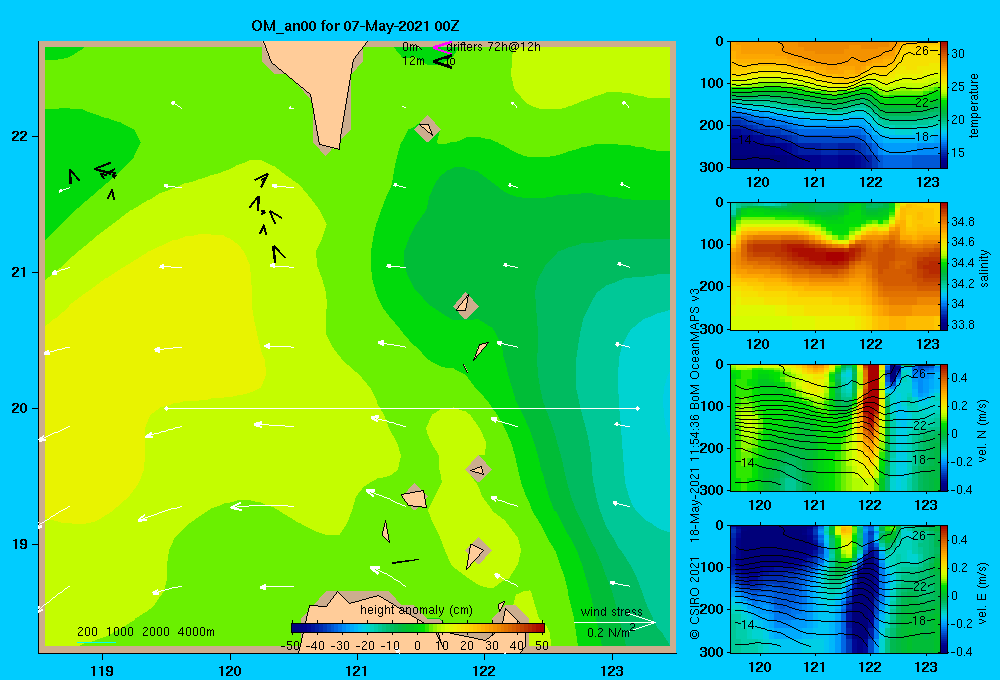This screenshot has height=680, width=1000.
Task: Click the '0.2 N/m2' wind stress value
Action: (611, 632)
